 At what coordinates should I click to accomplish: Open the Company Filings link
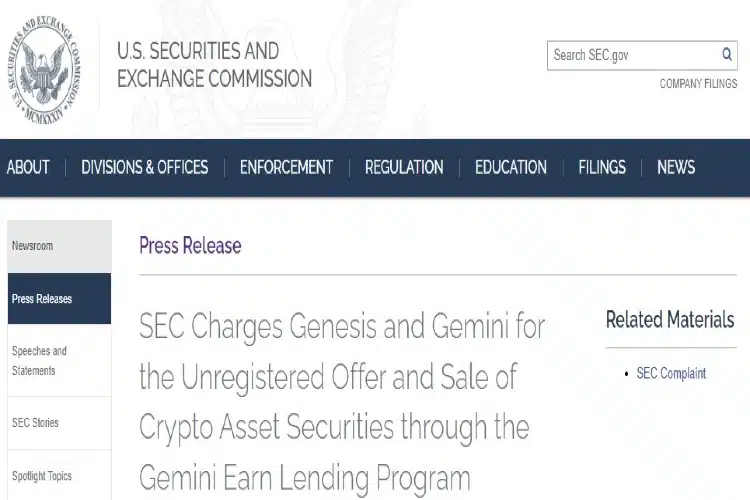(698, 84)
